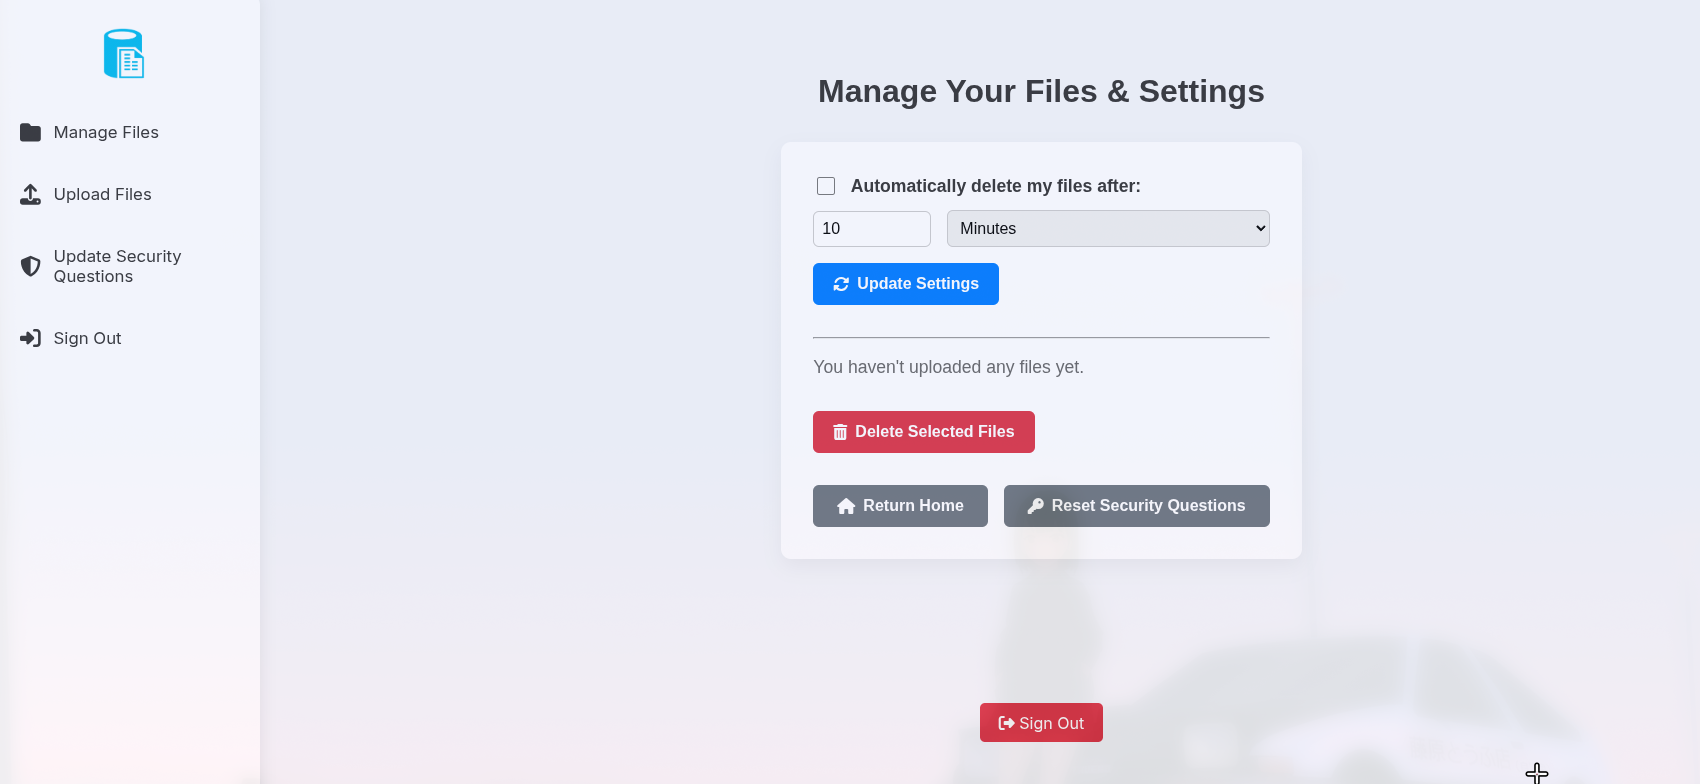Enable automatic file deletion checkbox
1700x784 pixels.
826,186
